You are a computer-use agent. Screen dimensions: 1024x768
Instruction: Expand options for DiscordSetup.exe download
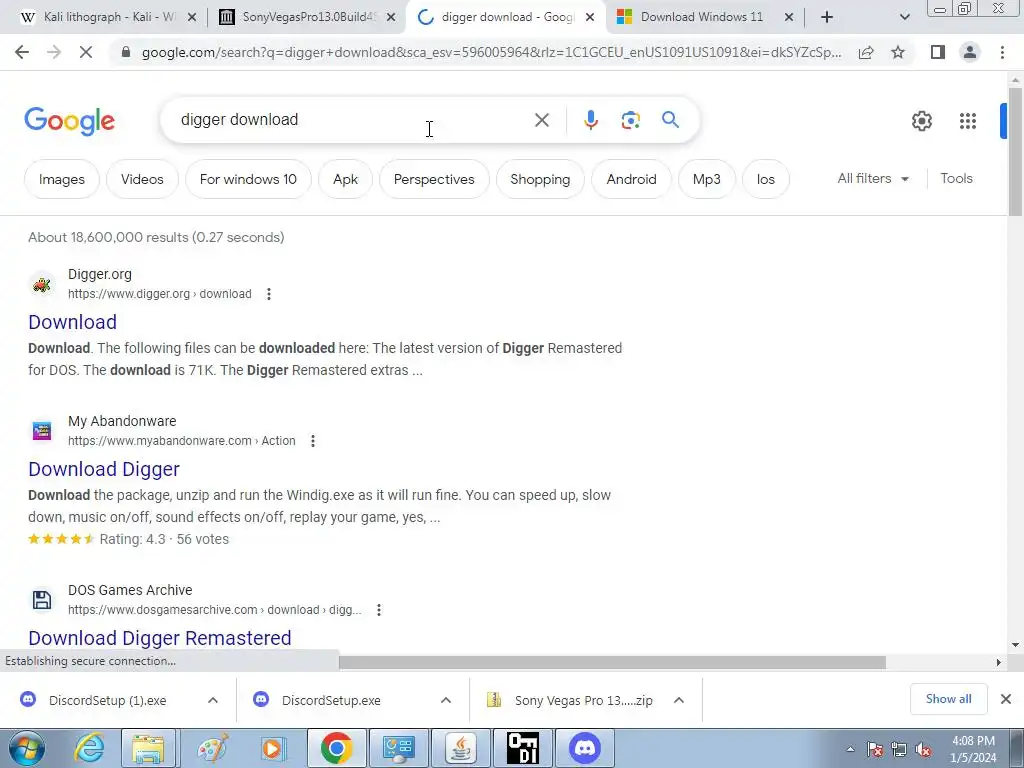[446, 700]
